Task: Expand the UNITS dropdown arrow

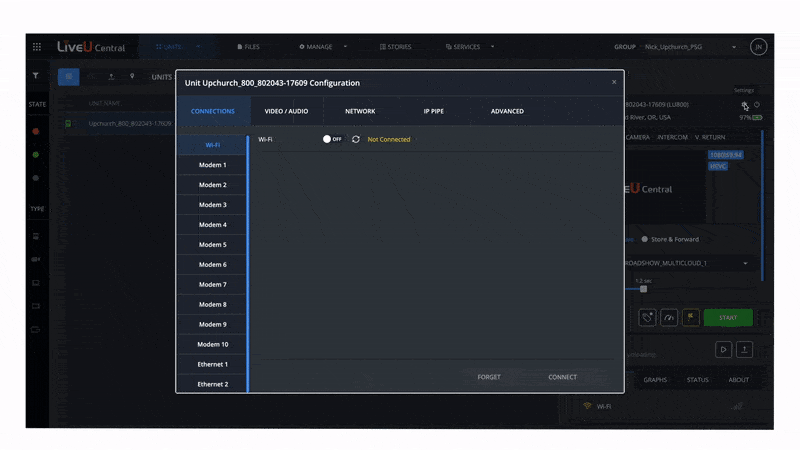Action: (198, 47)
